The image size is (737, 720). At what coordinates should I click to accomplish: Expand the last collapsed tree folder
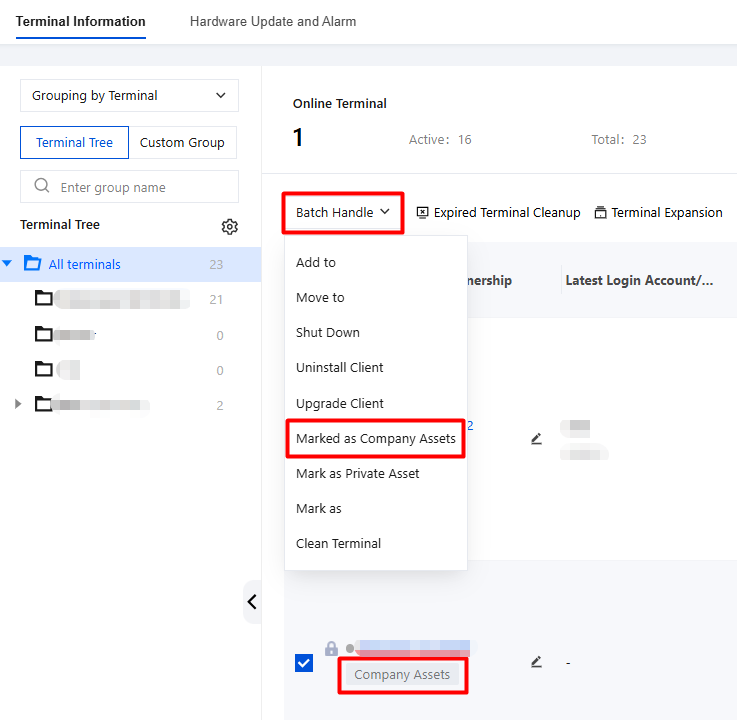coord(18,404)
